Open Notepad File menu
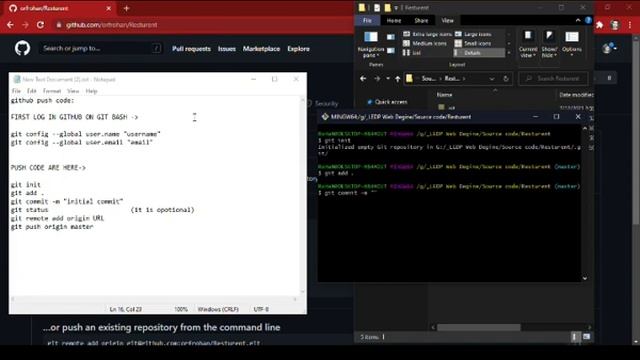This screenshot has width=640, height=360. click(x=16, y=91)
